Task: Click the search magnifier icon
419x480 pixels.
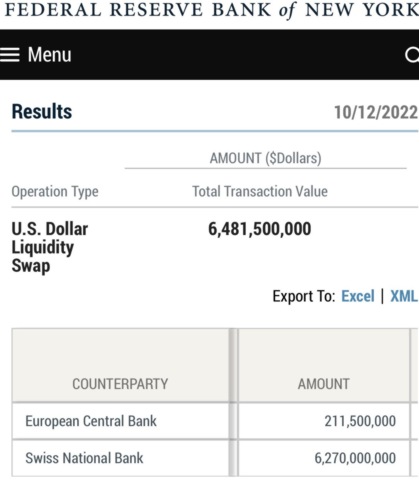Action: point(412,55)
